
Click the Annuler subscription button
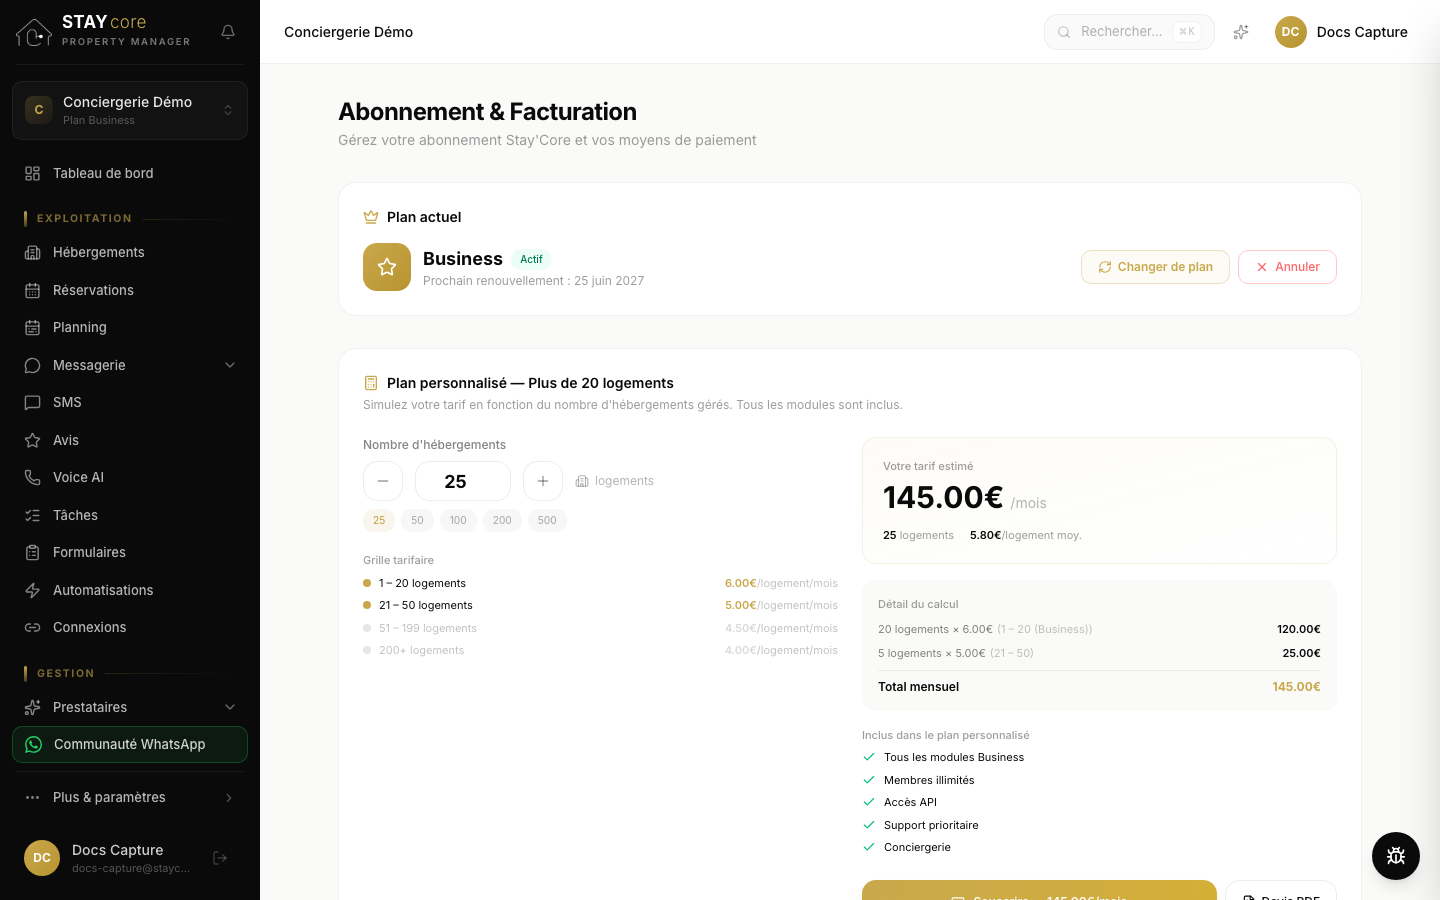(x=1287, y=267)
